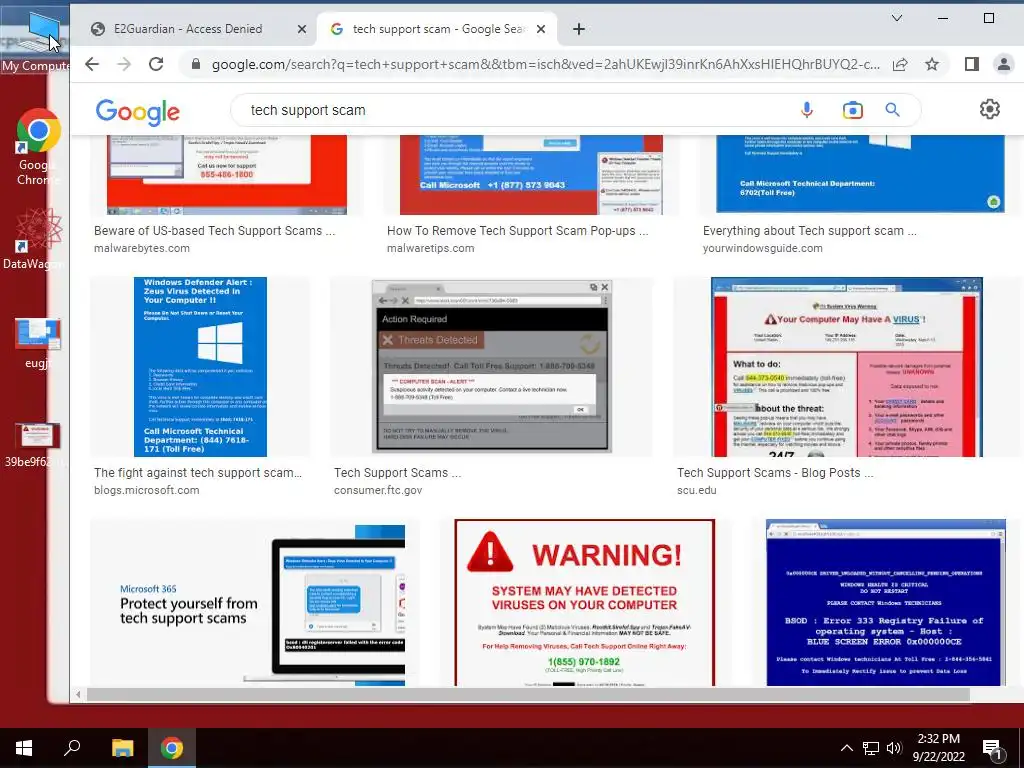
Task: Open the BSOD Error 333 thumbnail
Action: point(886,603)
